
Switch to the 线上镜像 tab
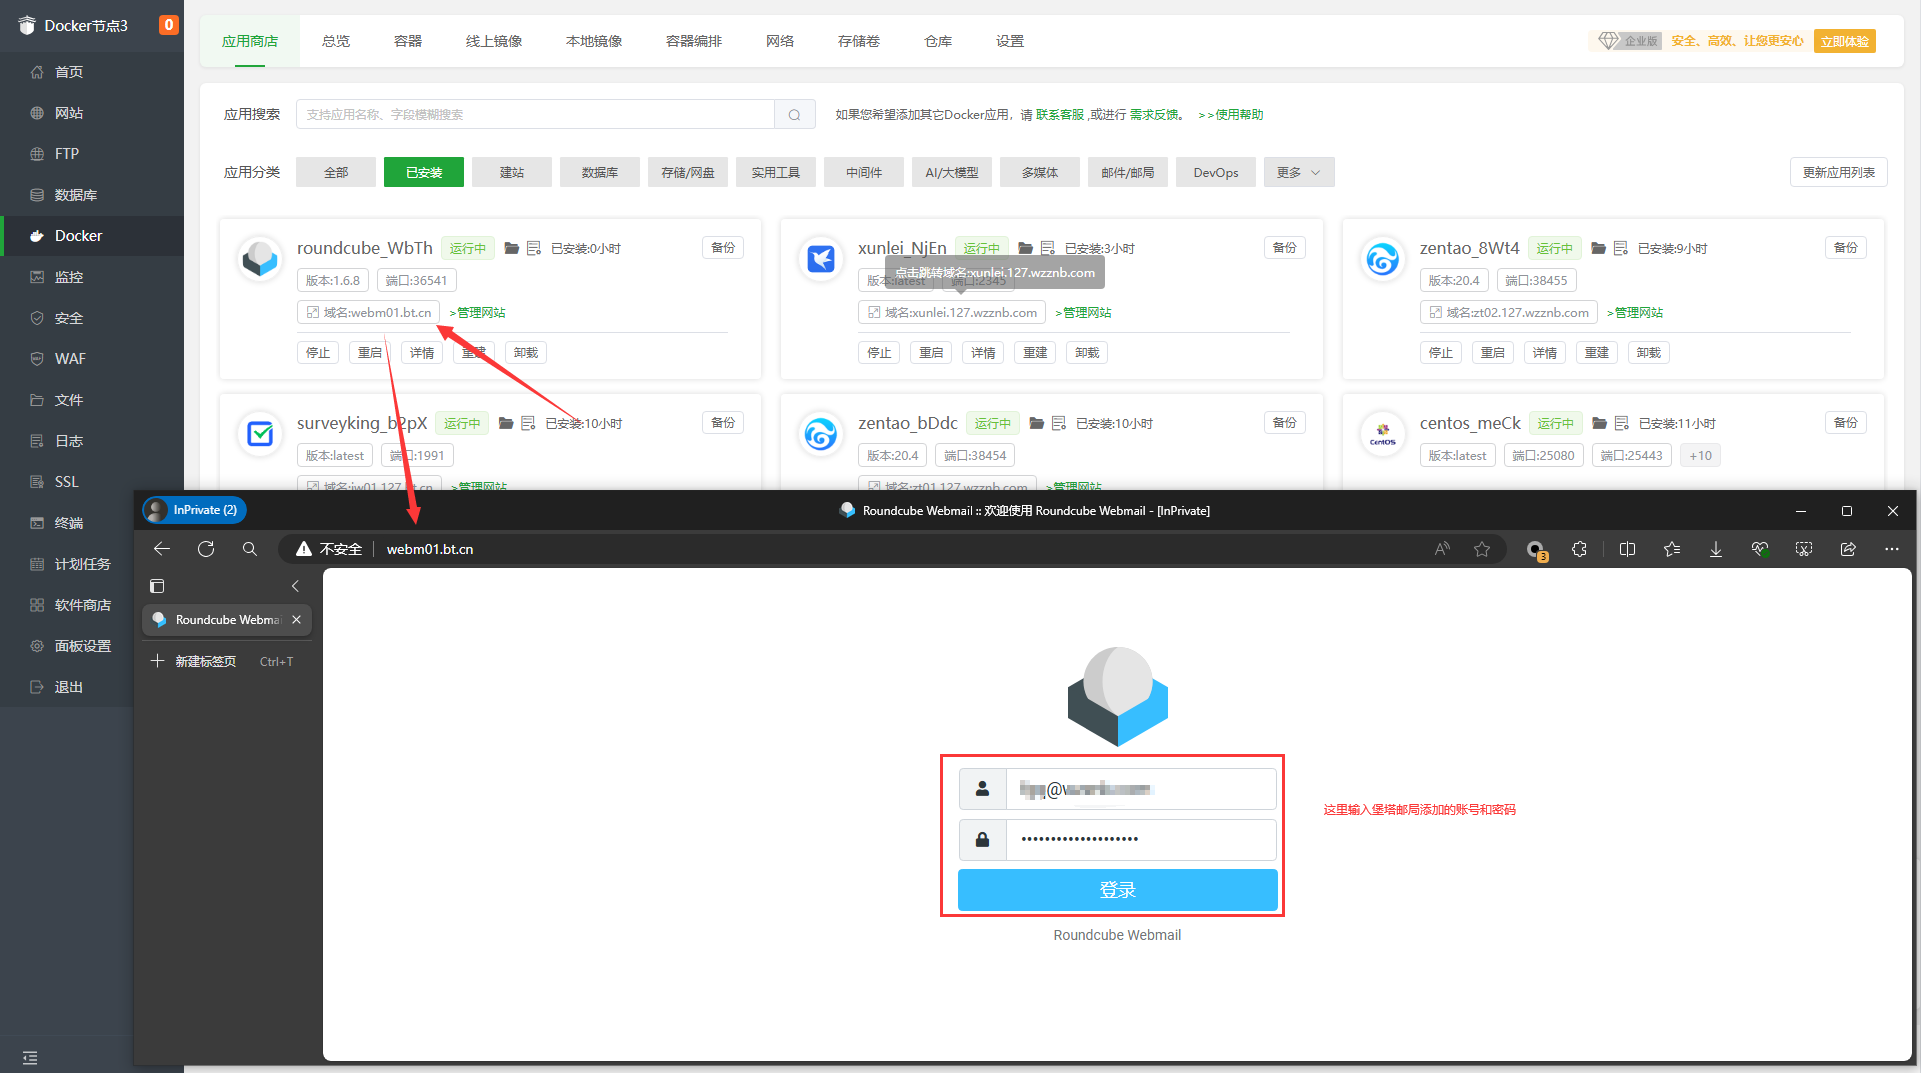[x=494, y=41]
